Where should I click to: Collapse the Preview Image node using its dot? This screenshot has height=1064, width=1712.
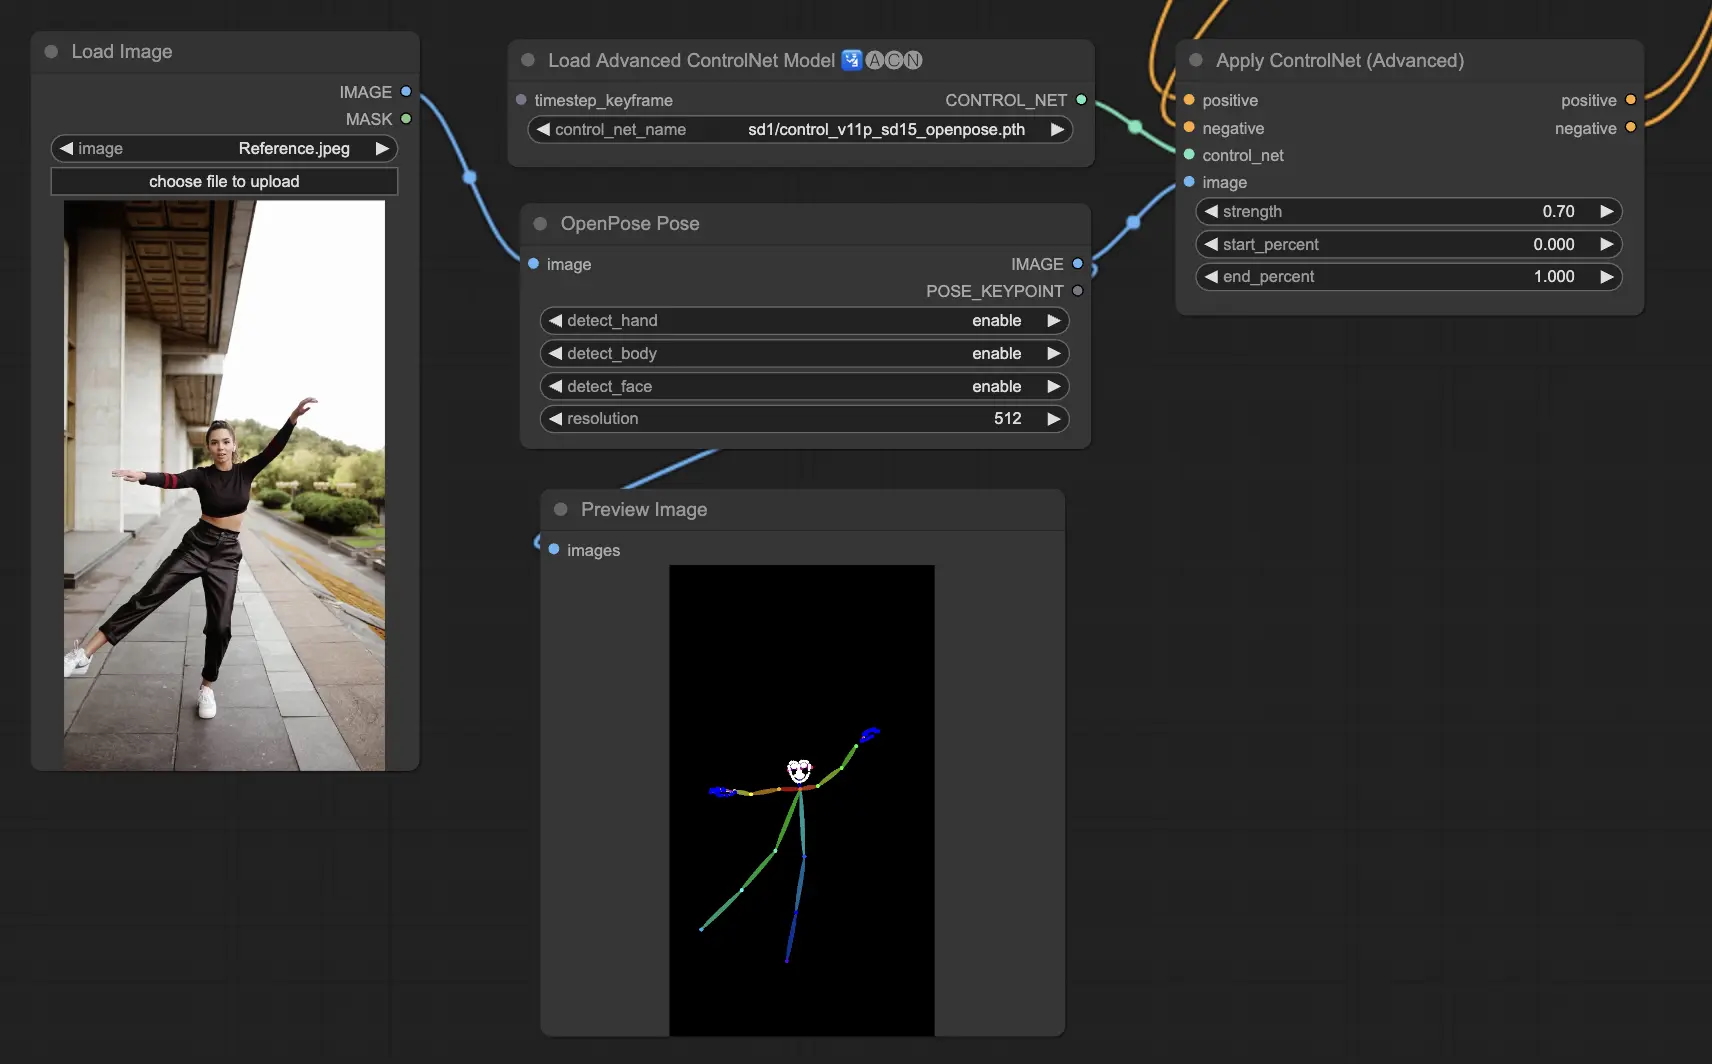point(561,509)
